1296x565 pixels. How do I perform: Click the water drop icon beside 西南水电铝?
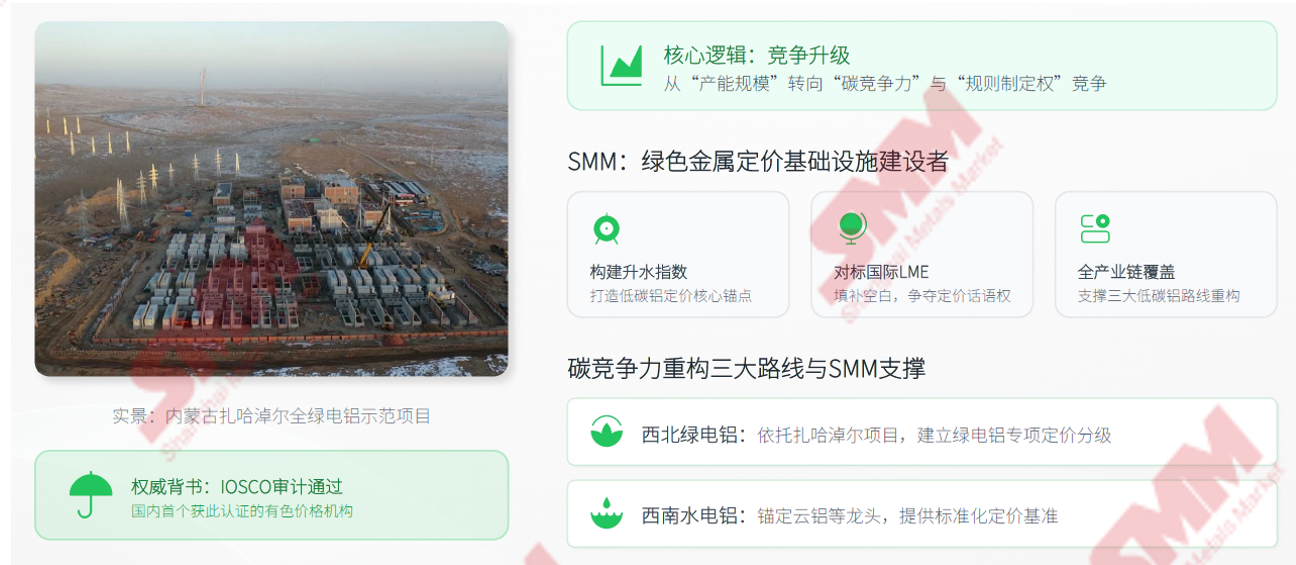(606, 514)
